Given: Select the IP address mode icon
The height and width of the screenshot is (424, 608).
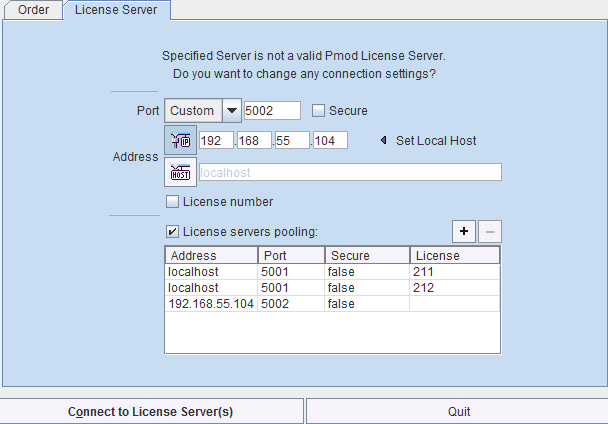Looking at the screenshot, I should pyautogui.click(x=180, y=140).
